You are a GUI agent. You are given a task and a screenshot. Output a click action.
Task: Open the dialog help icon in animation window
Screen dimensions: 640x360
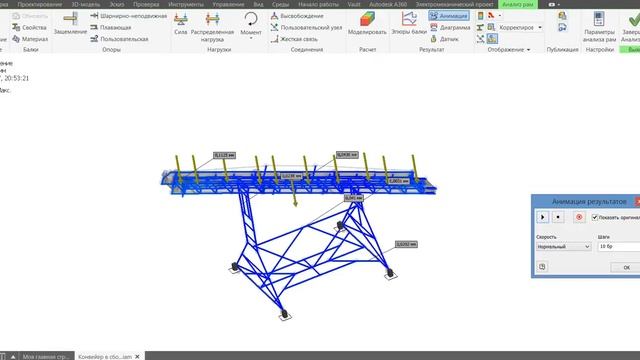point(542,267)
